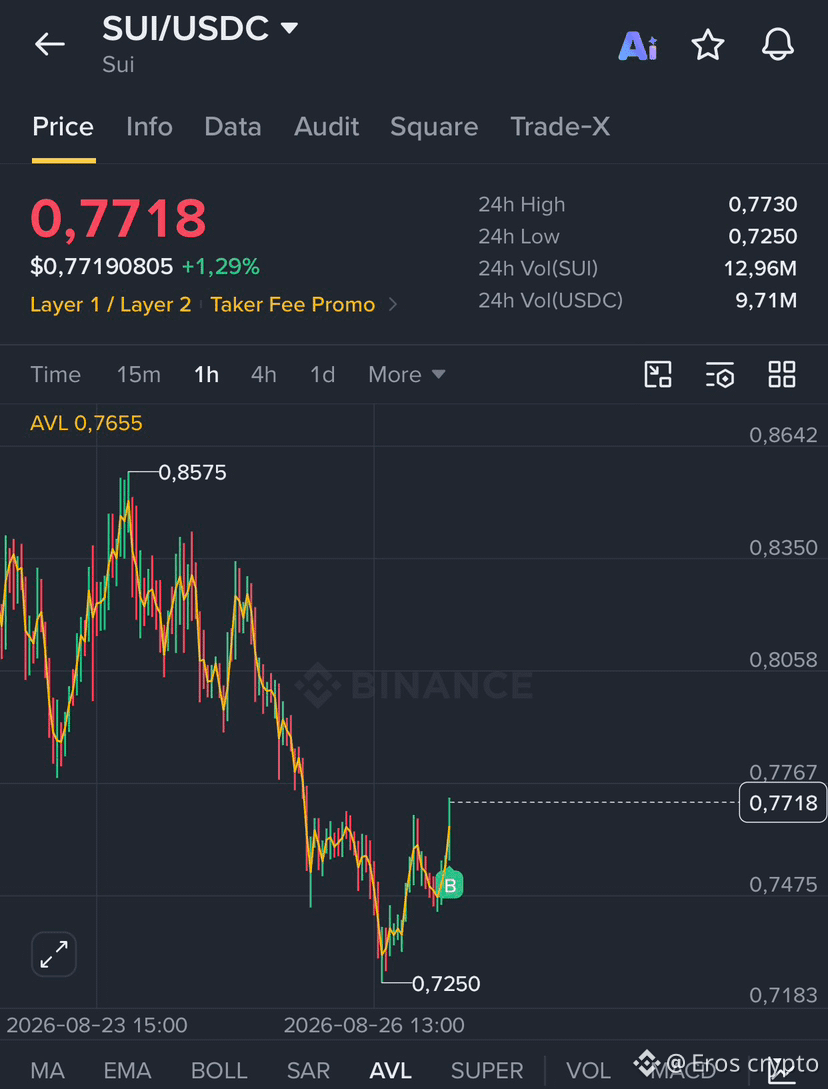Screen dimensions: 828x1089
Task: Select the 4h timeframe
Action: pyautogui.click(x=264, y=375)
